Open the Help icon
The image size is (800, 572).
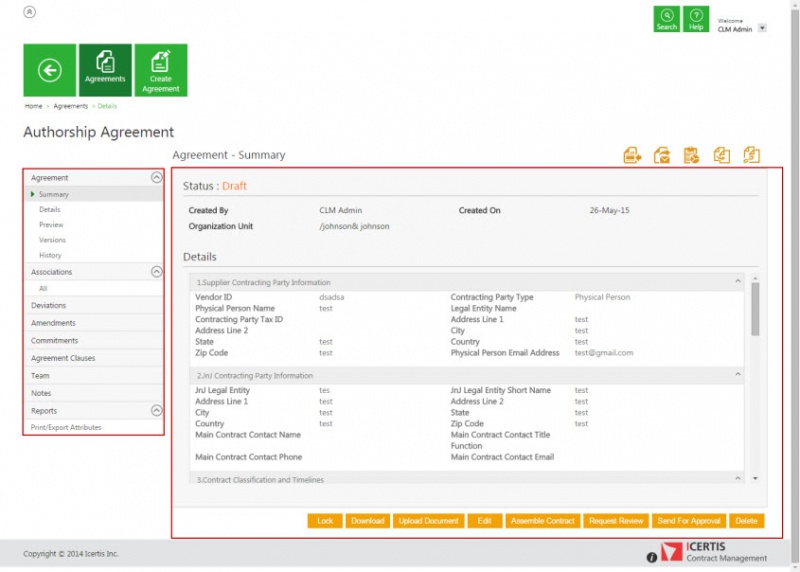tap(696, 19)
